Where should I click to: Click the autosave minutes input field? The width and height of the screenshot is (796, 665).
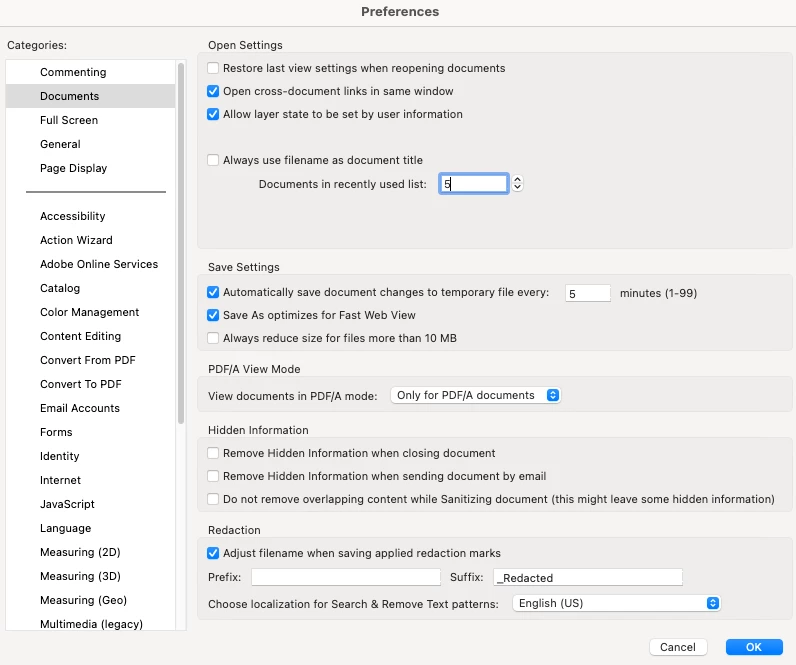pos(588,293)
